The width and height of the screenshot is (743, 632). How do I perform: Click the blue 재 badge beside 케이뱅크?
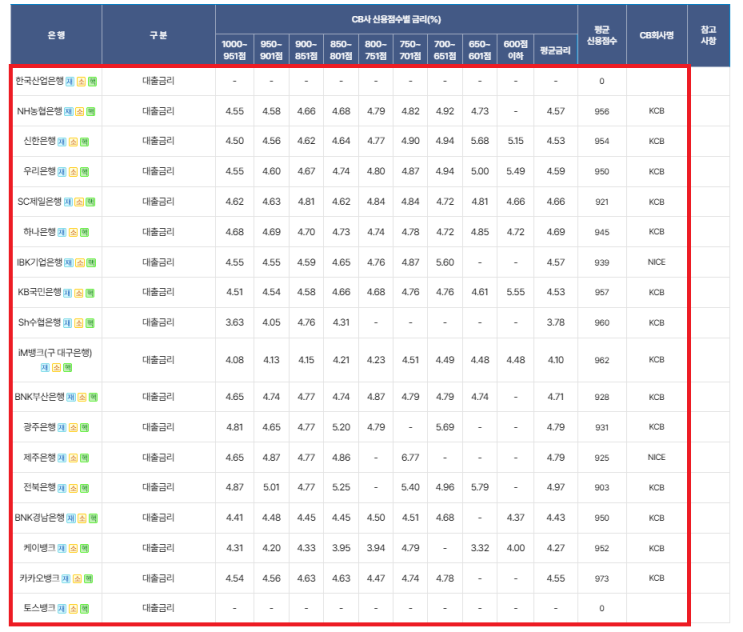pos(62,549)
